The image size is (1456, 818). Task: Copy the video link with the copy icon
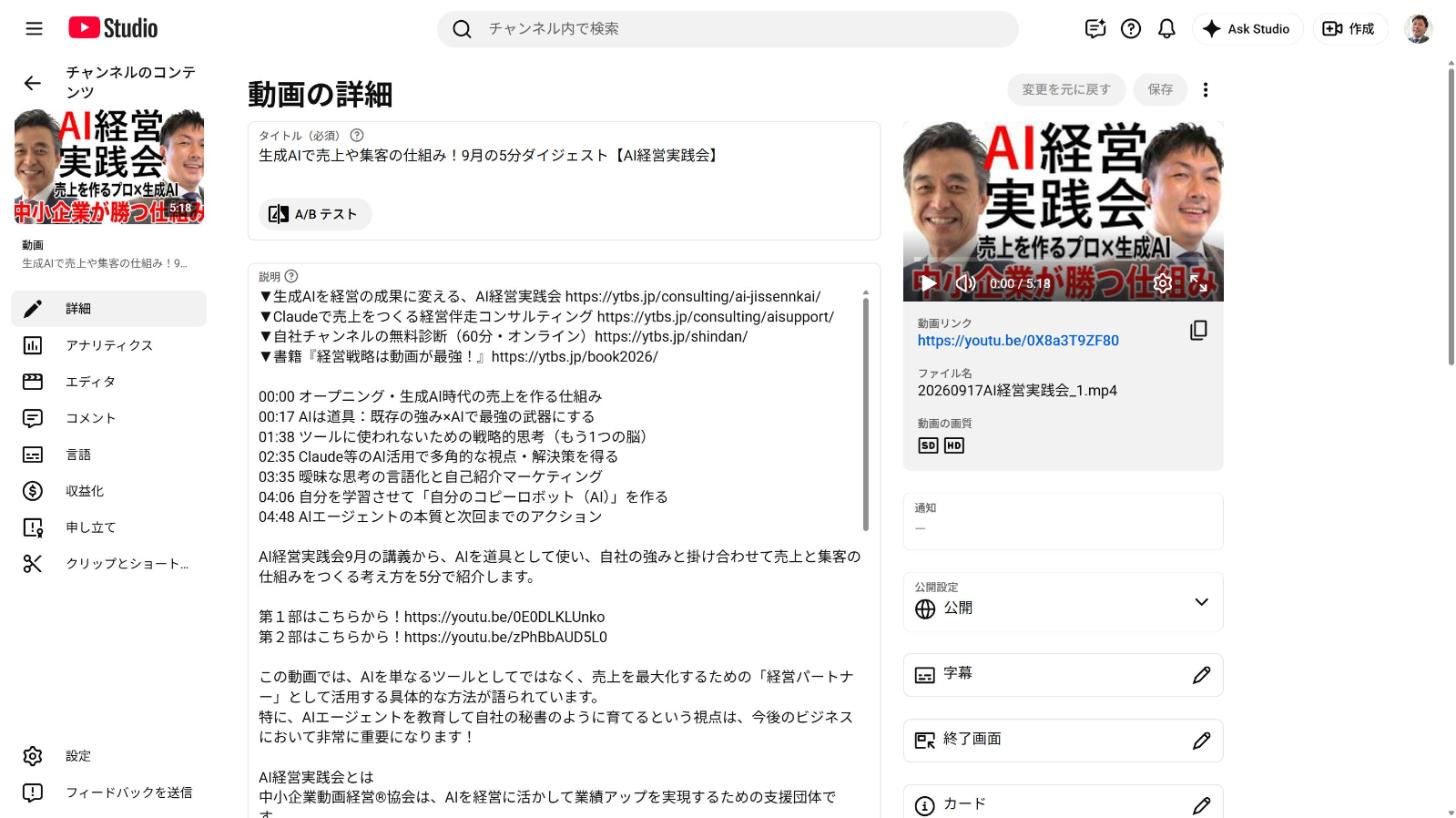pos(1198,331)
